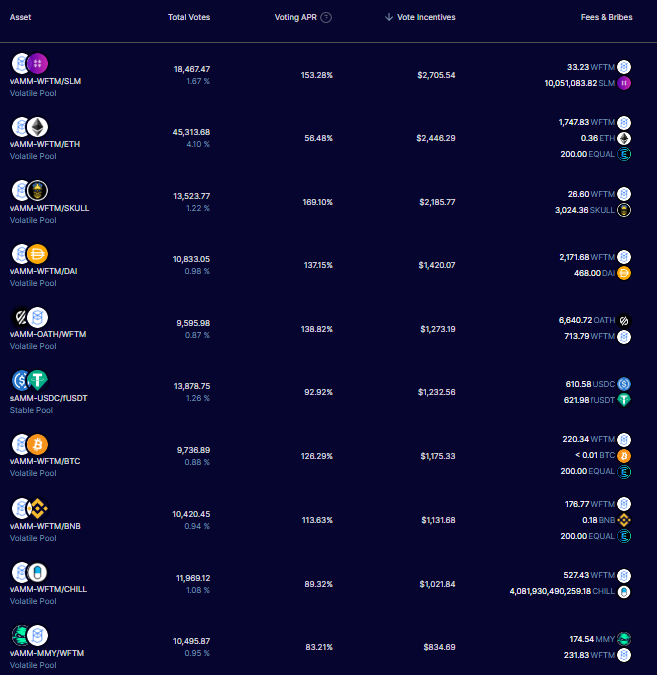Select the vAMM-MMY/WFTM pool name
Screen dimensions: 657x675
click(x=47, y=653)
